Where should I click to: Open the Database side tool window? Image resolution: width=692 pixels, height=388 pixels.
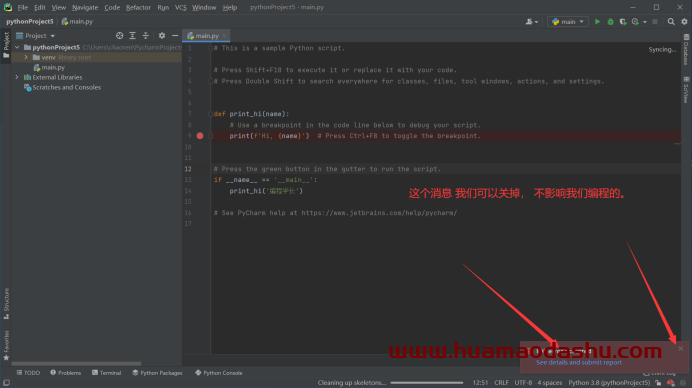[686, 50]
